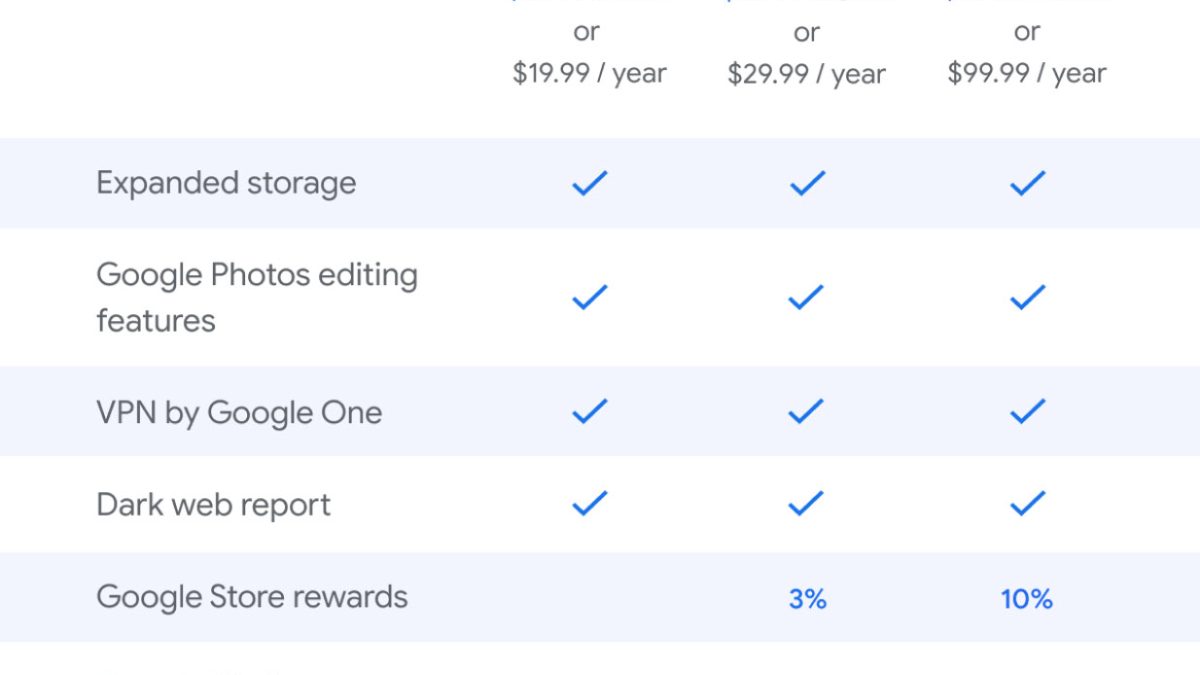Choose the $99.99 / year price
This screenshot has width=1200, height=675.
click(x=1027, y=74)
